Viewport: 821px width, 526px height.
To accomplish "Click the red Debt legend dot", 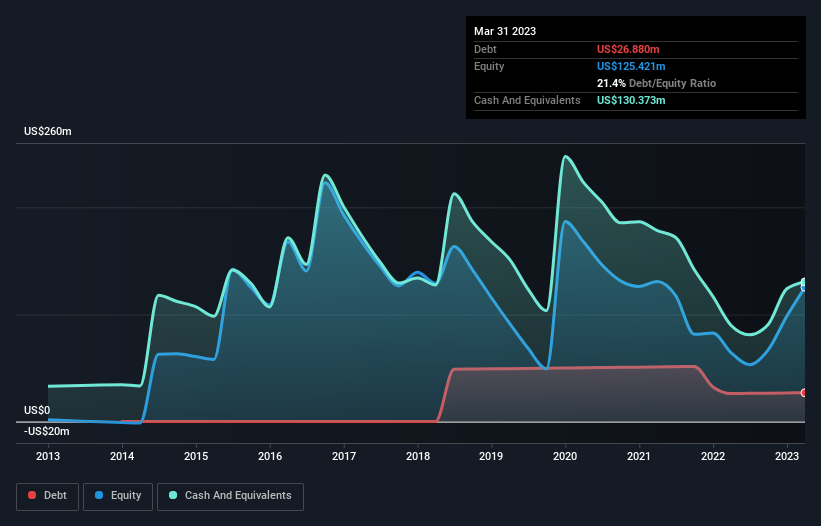I will 32,495.
